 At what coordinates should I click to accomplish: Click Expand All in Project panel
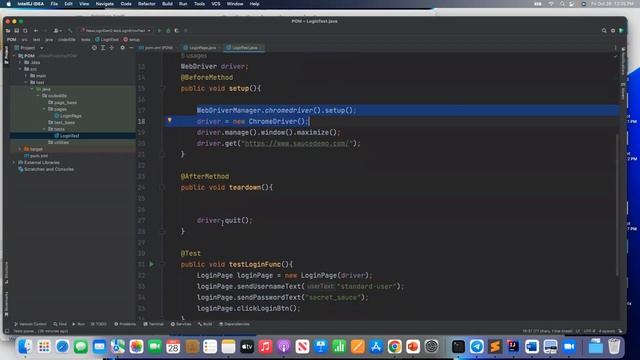103,48
